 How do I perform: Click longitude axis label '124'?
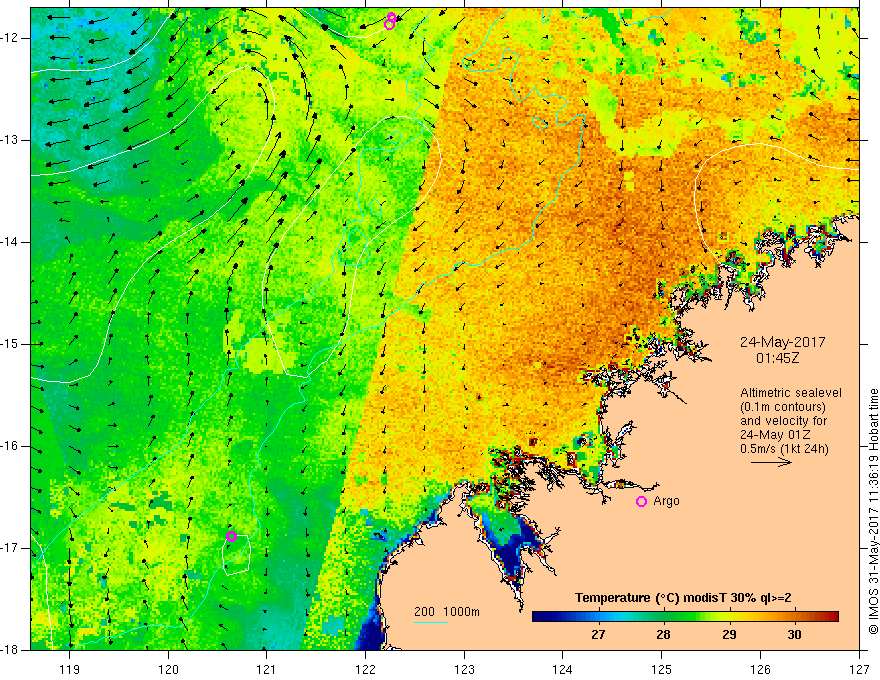point(563,669)
